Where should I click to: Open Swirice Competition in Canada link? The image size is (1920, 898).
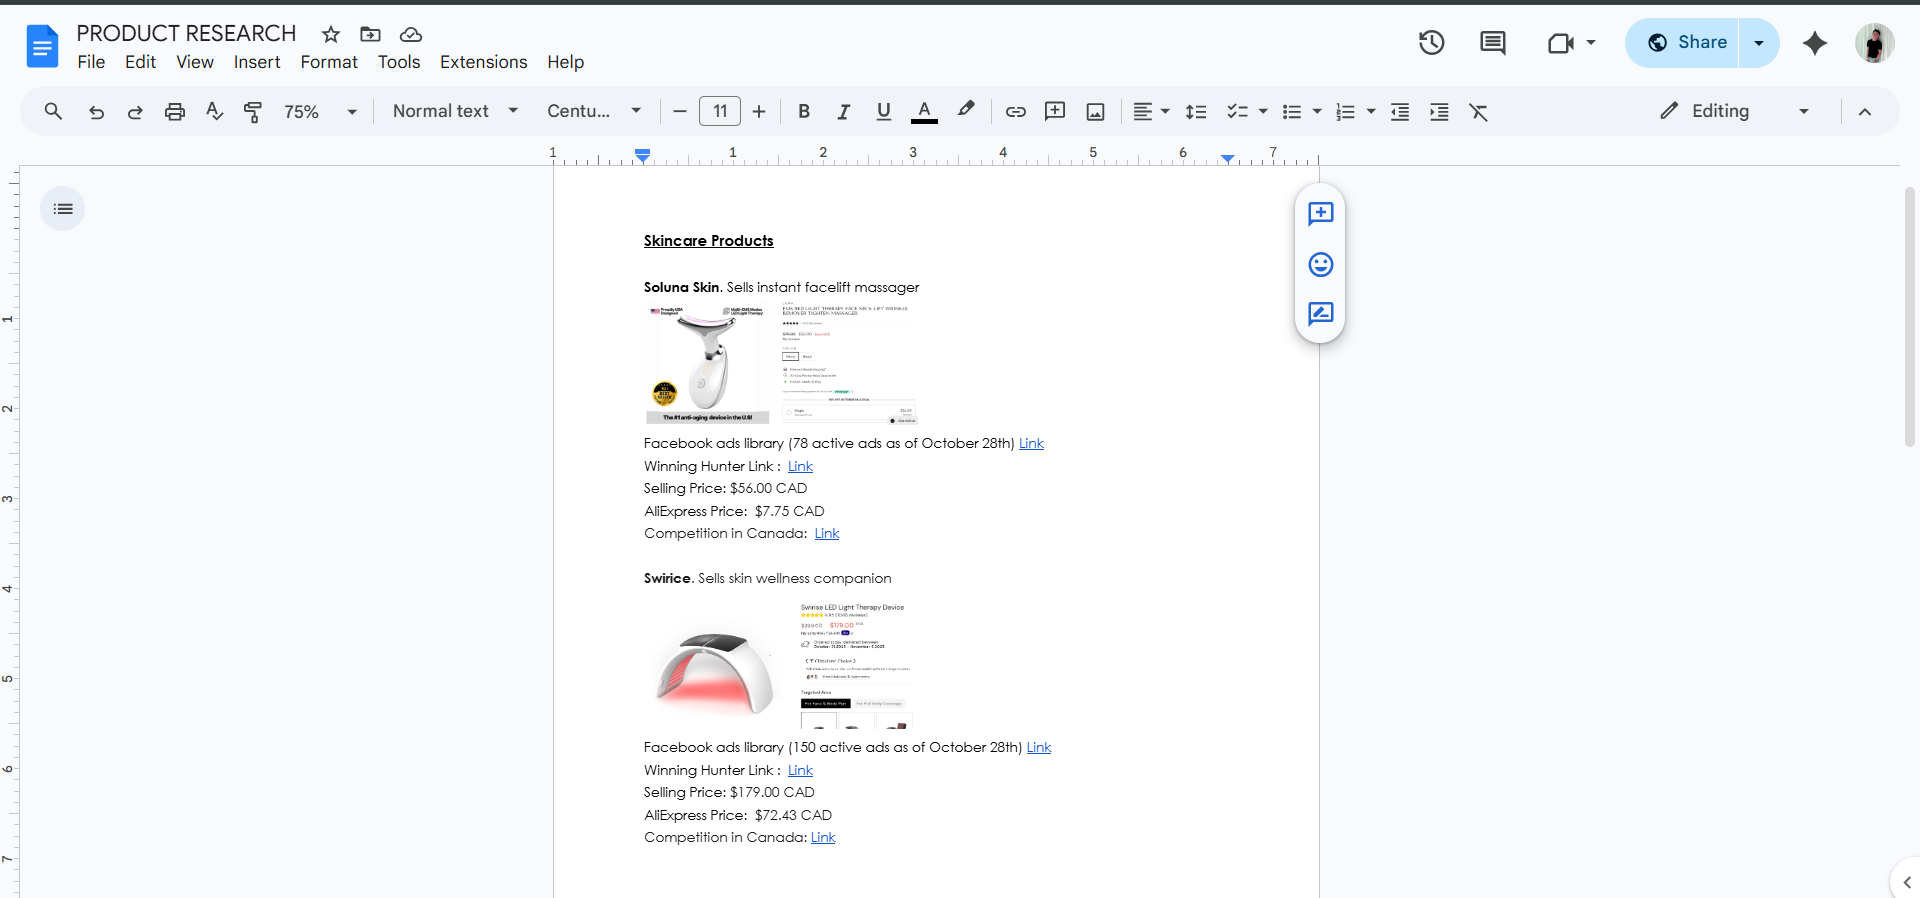coord(823,837)
